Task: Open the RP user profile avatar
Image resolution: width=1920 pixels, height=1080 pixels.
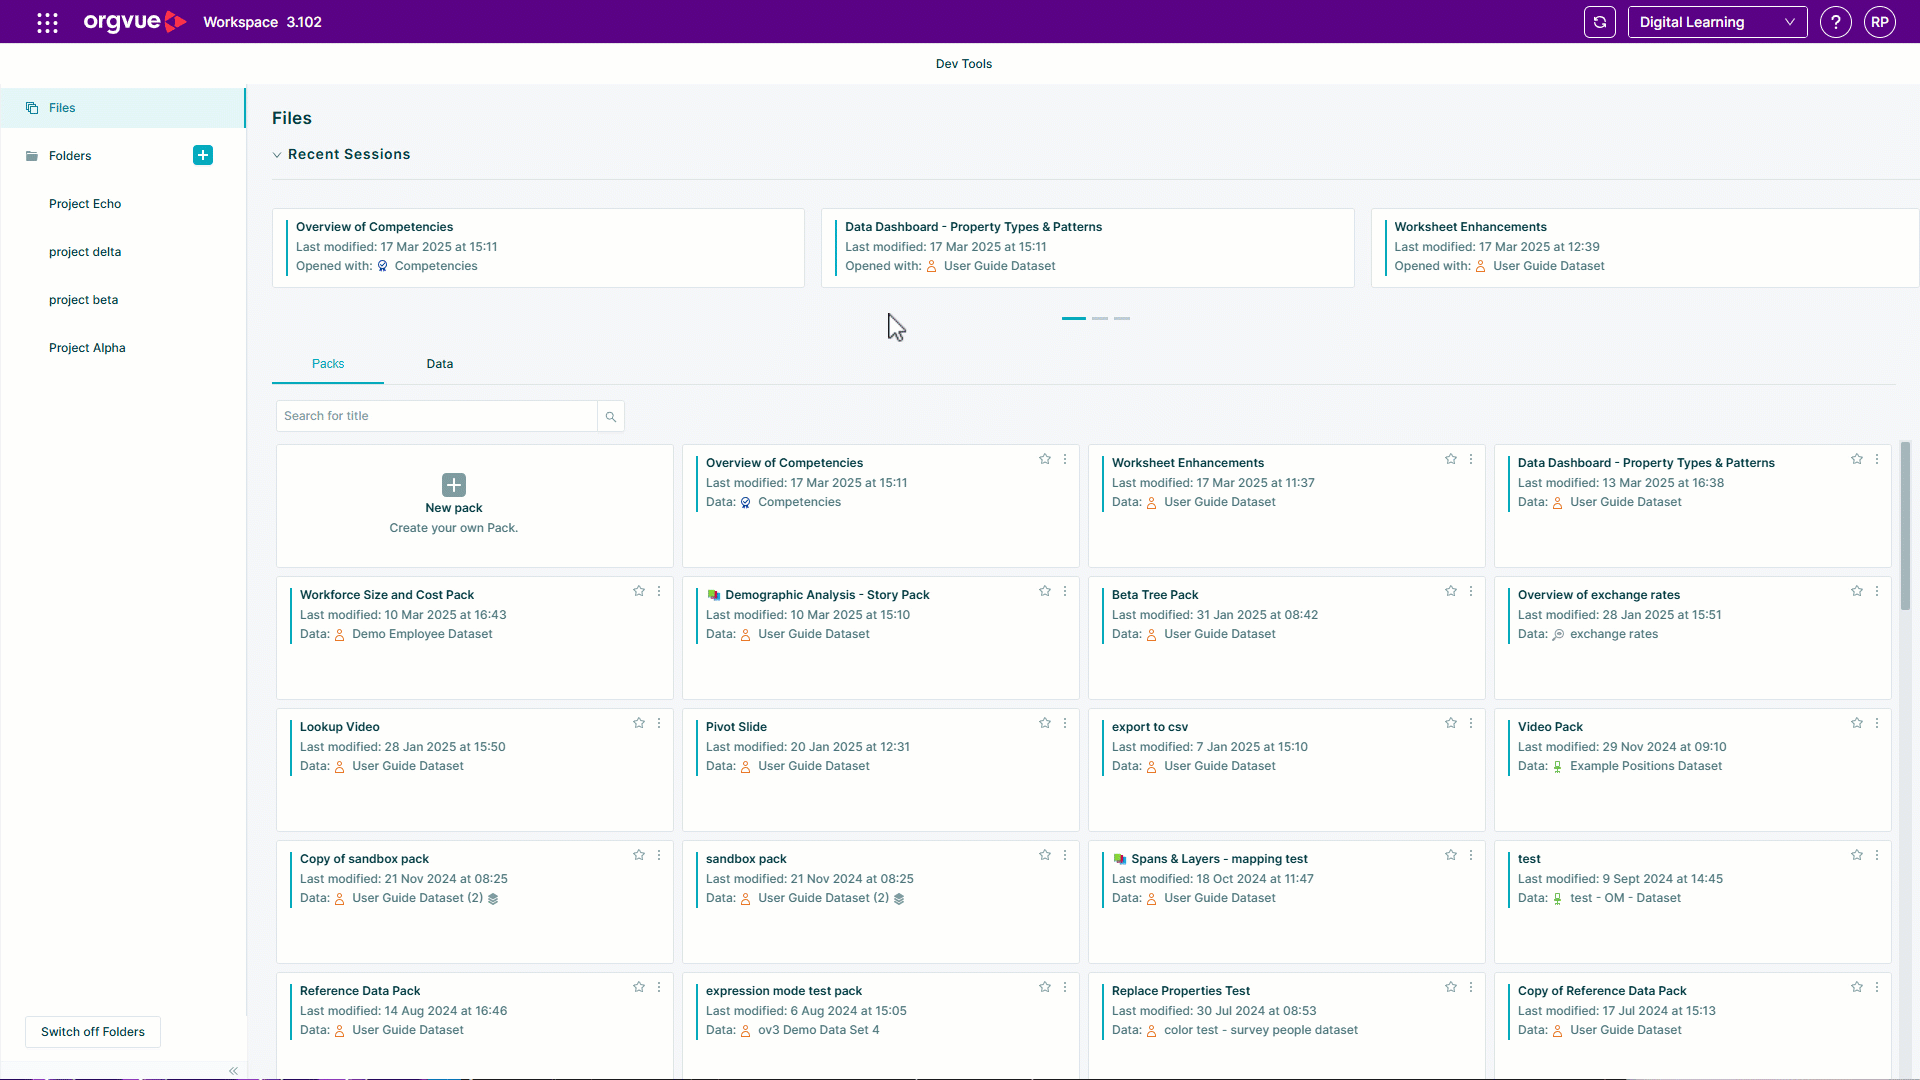Action: tap(1879, 22)
